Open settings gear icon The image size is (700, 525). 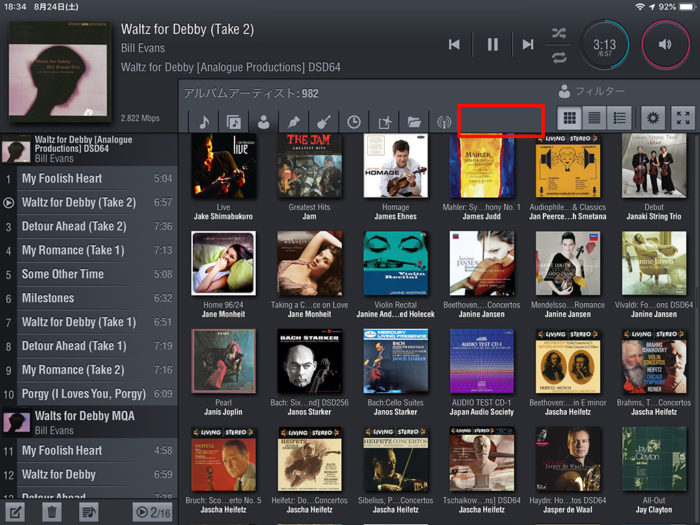click(653, 118)
